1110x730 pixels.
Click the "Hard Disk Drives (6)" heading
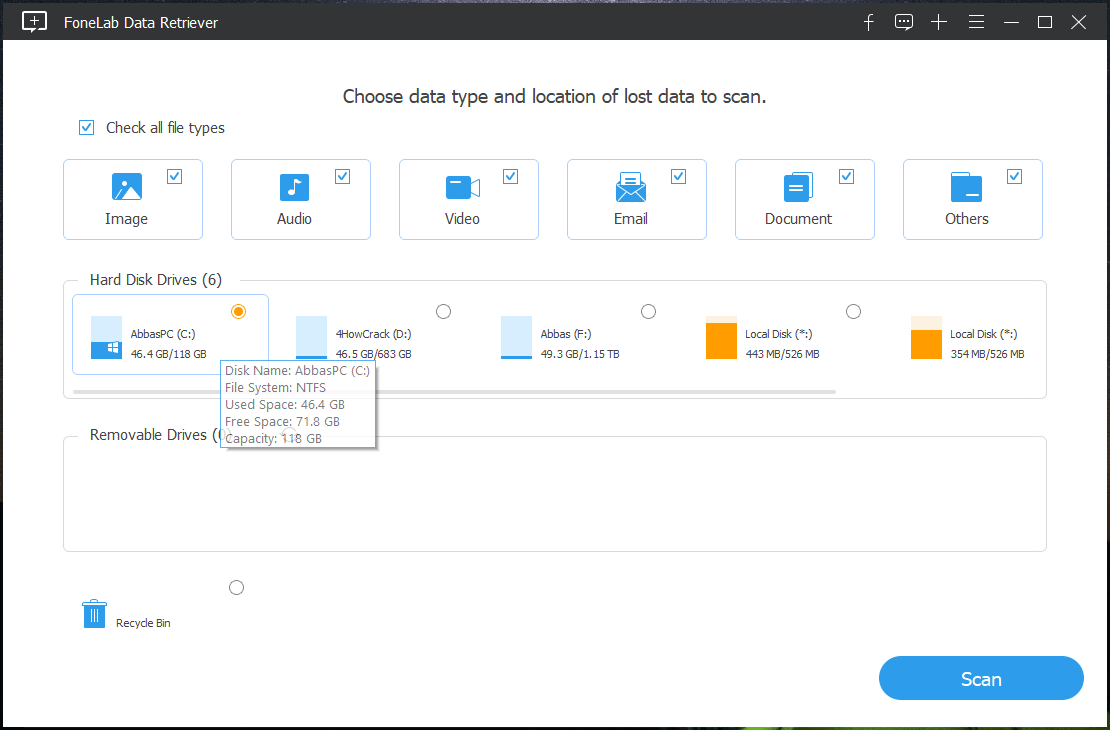(x=156, y=280)
